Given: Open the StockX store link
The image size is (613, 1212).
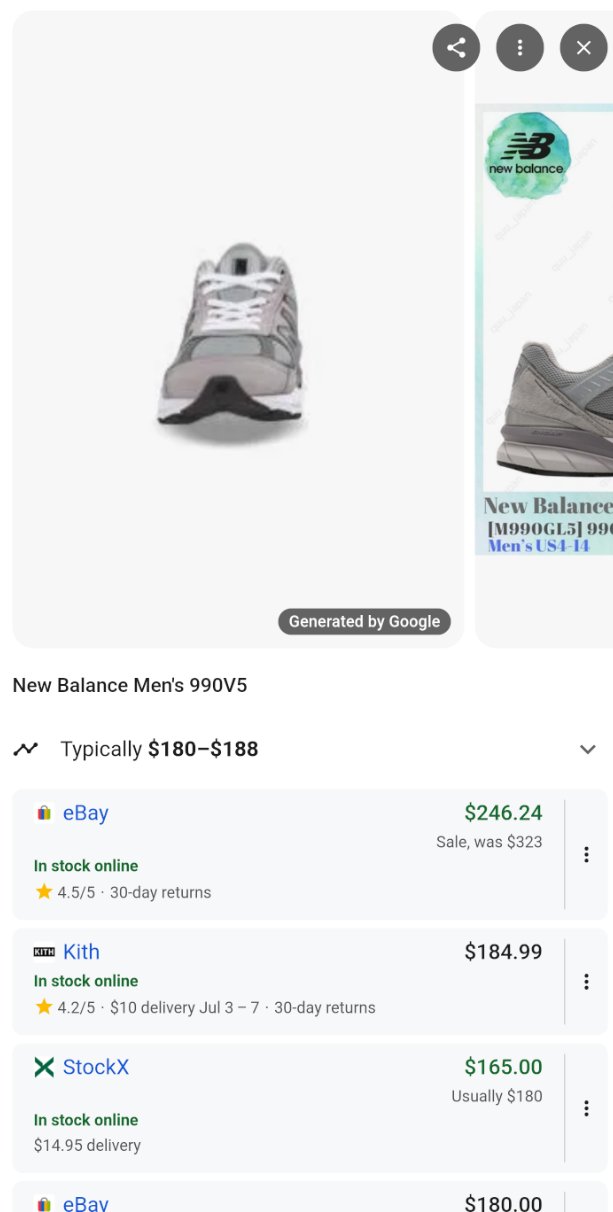Looking at the screenshot, I should (x=96, y=1067).
